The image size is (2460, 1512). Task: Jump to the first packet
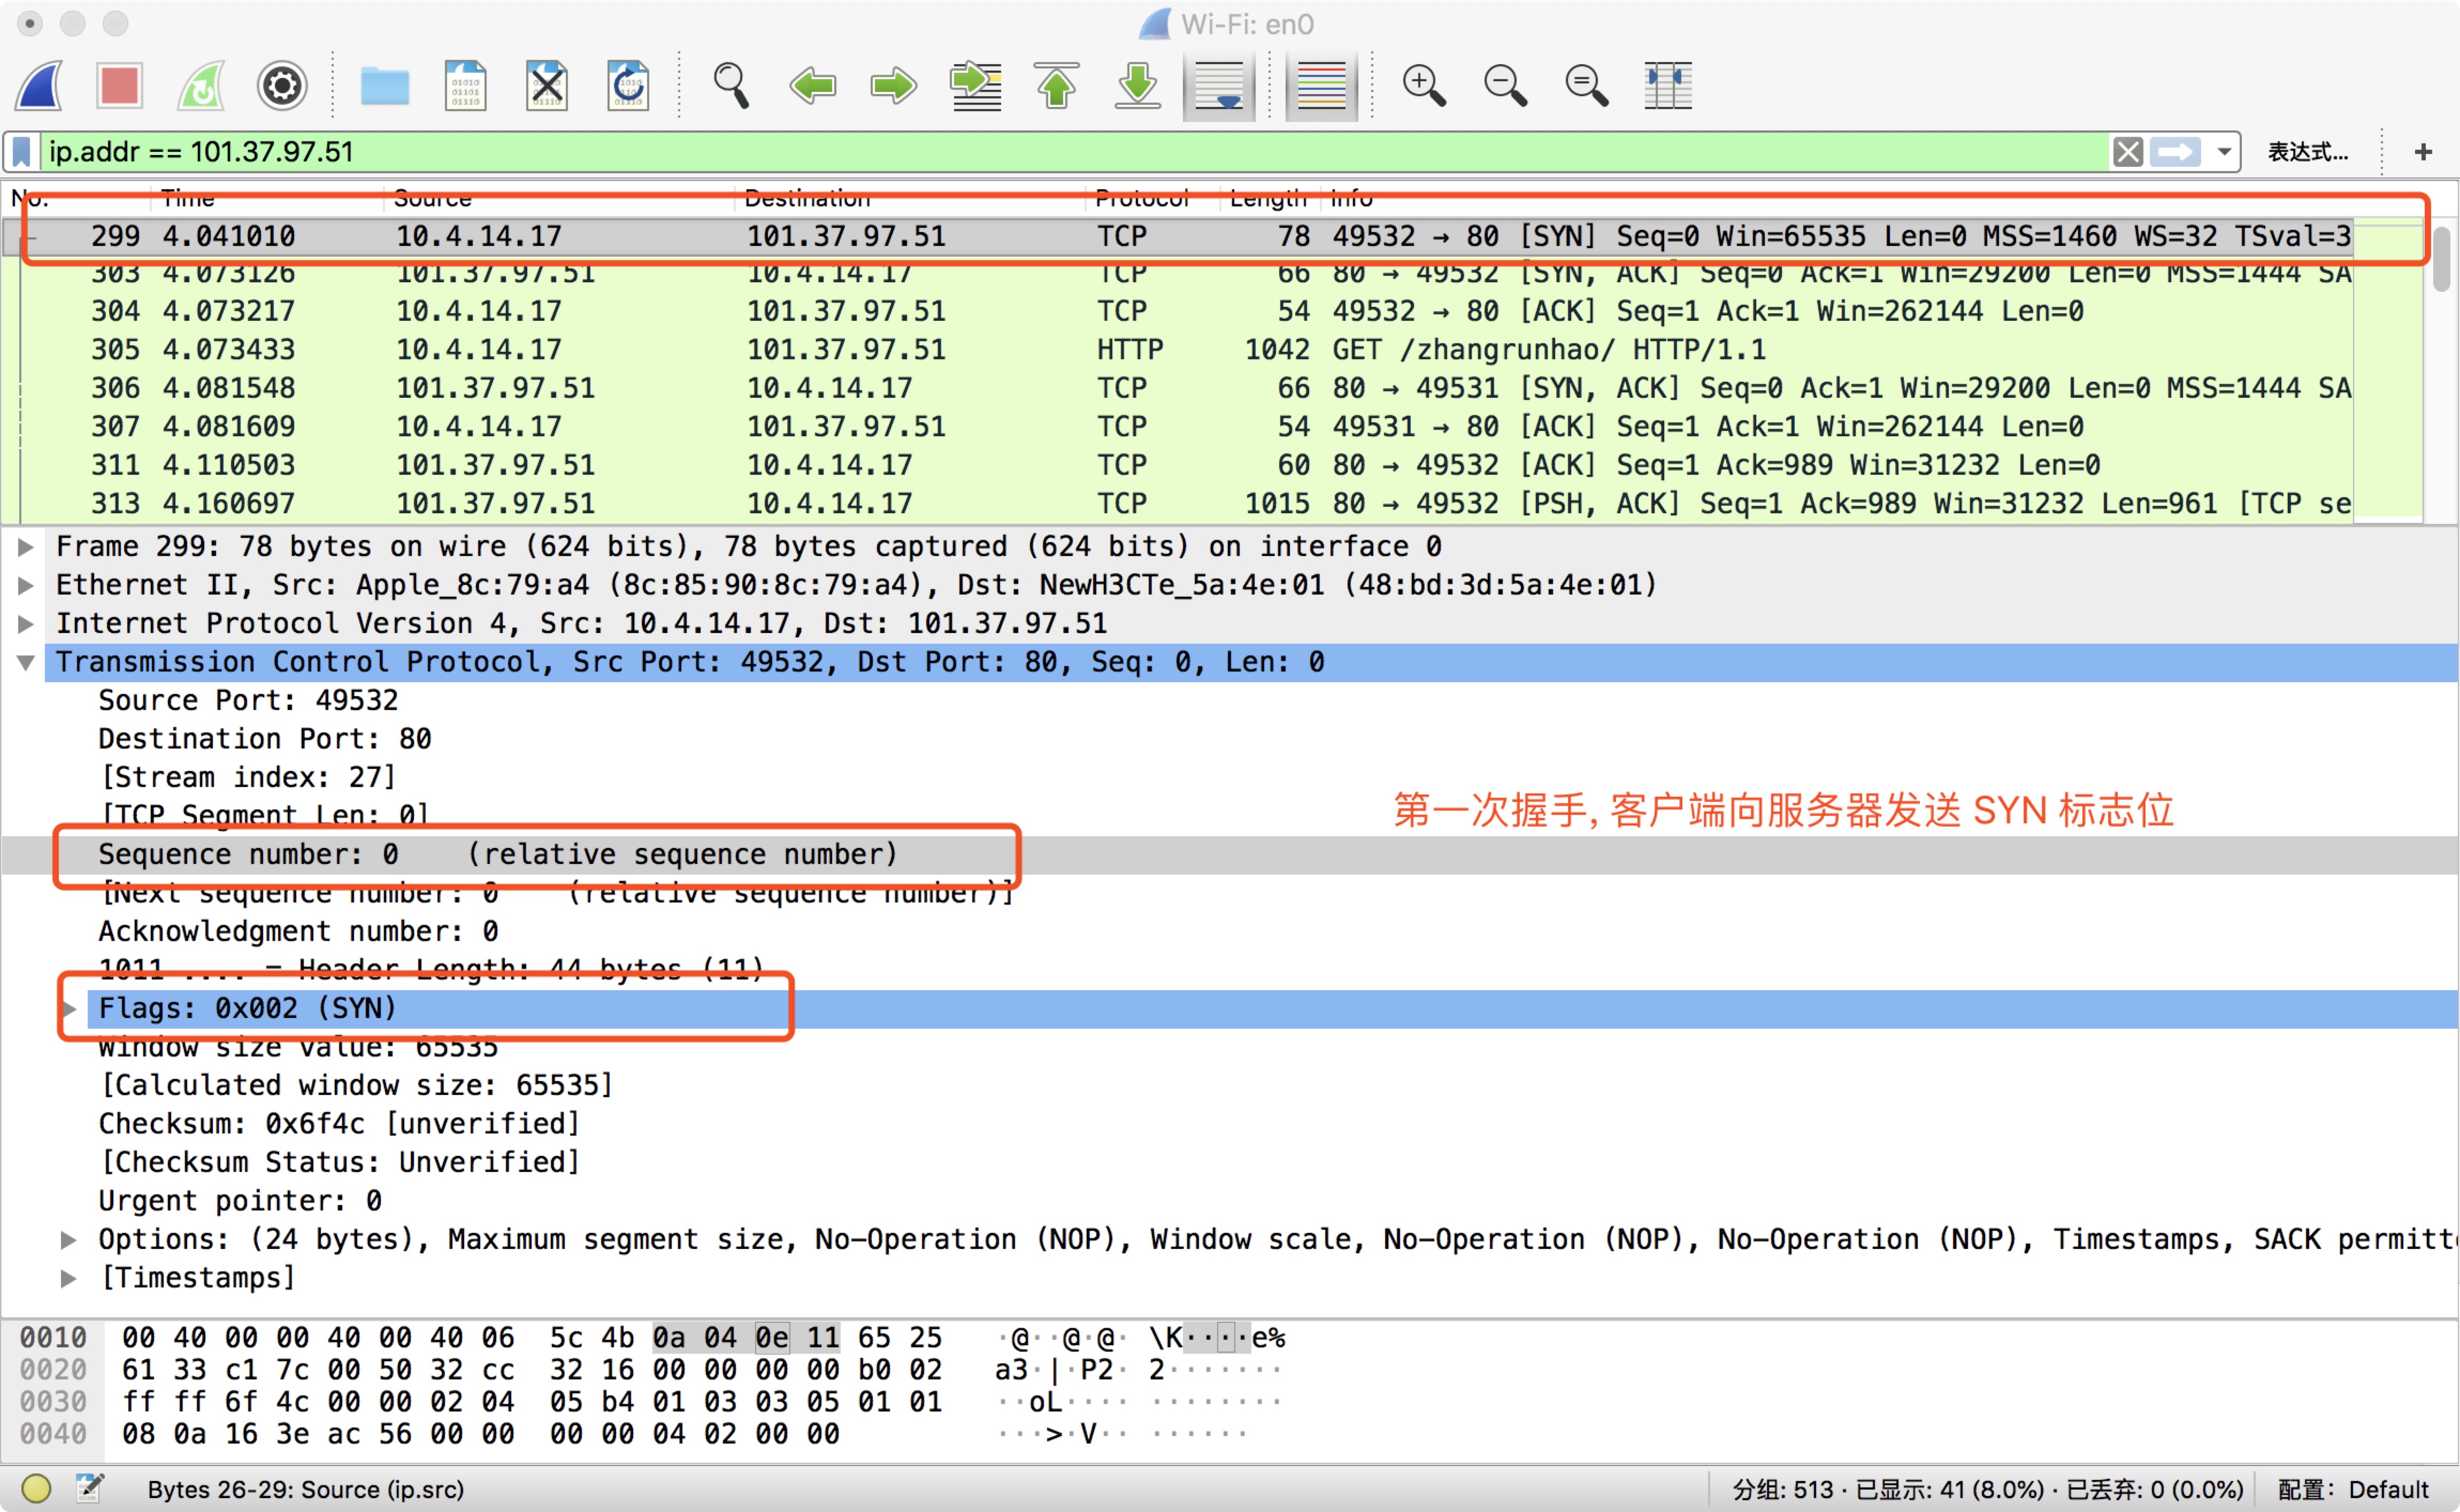click(1056, 86)
